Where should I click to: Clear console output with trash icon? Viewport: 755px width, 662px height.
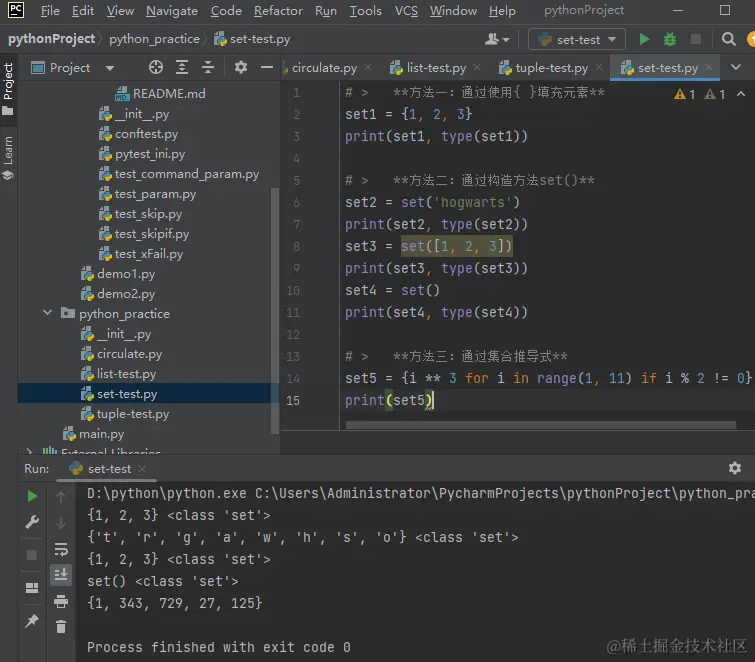[x=61, y=626]
